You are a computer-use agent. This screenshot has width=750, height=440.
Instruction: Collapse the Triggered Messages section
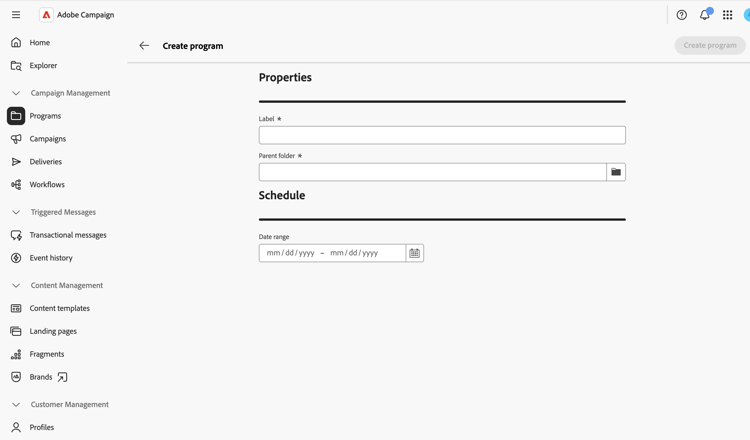tap(16, 212)
